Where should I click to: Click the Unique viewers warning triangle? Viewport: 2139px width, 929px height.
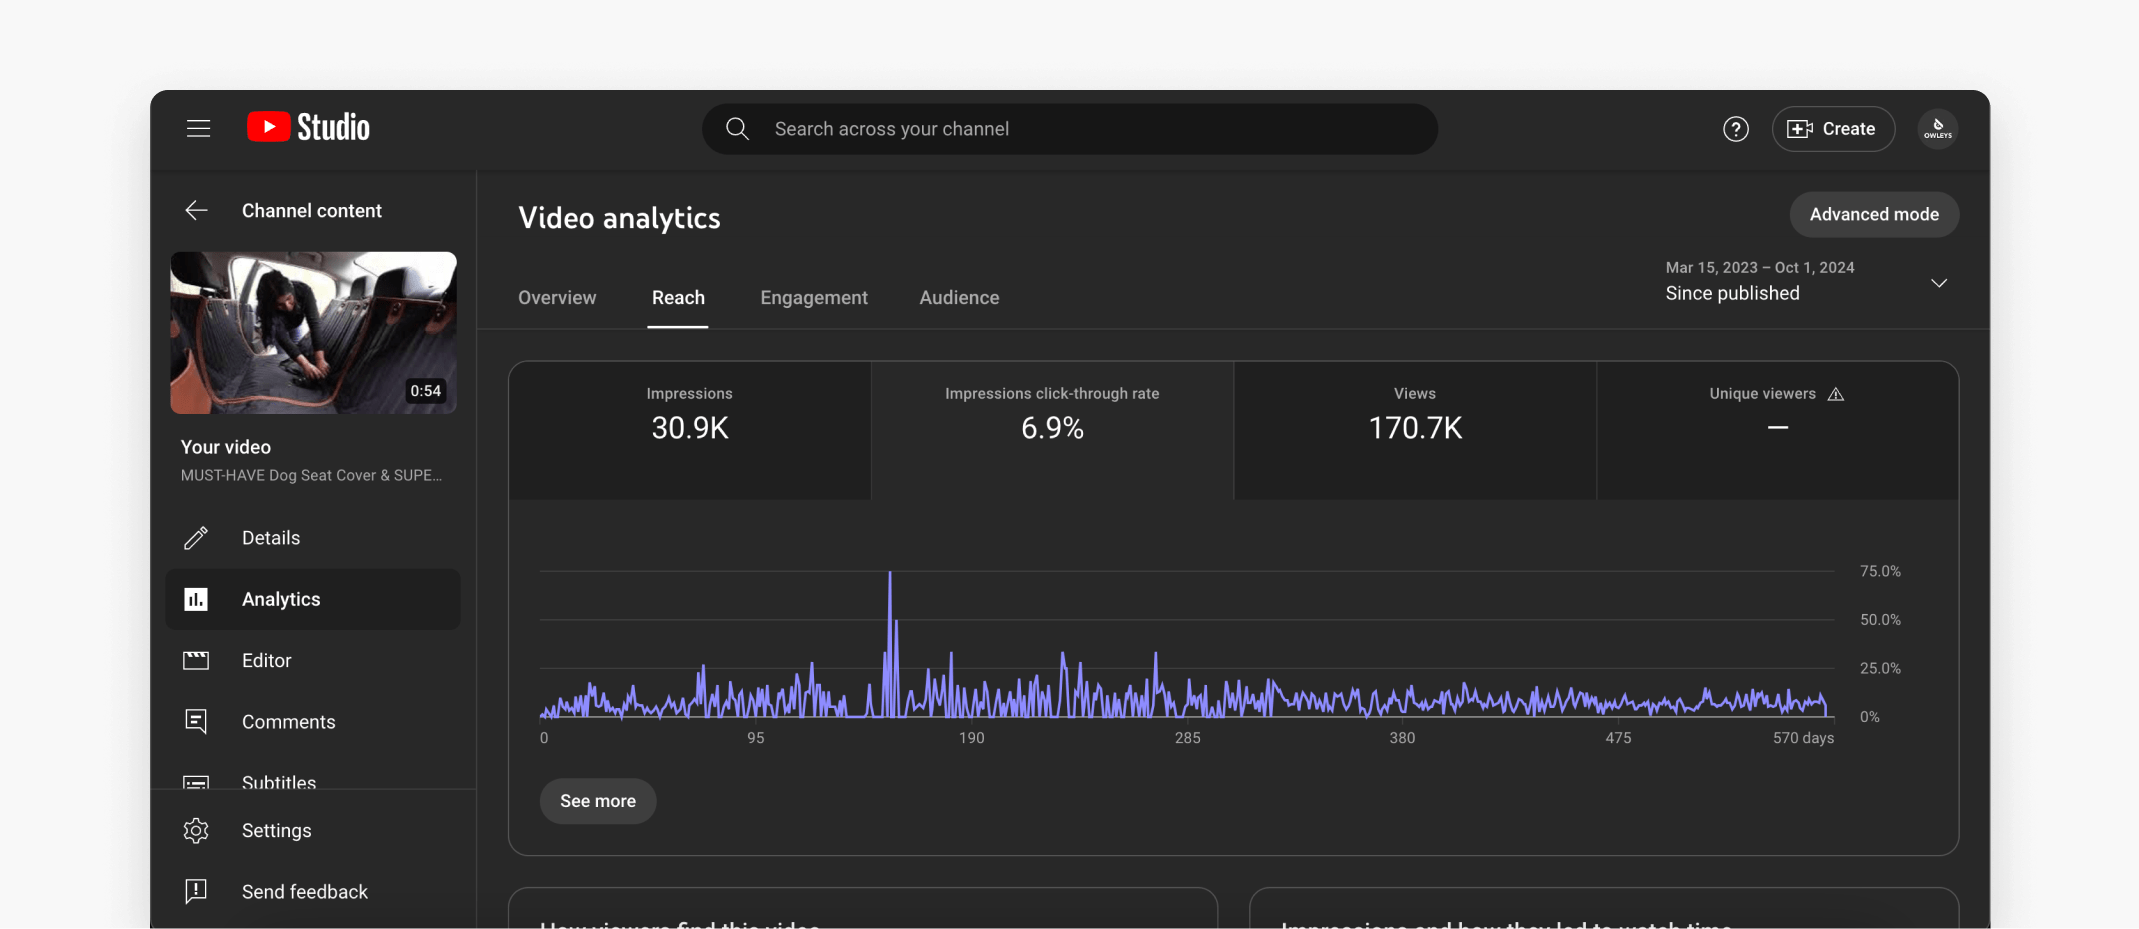click(1836, 394)
